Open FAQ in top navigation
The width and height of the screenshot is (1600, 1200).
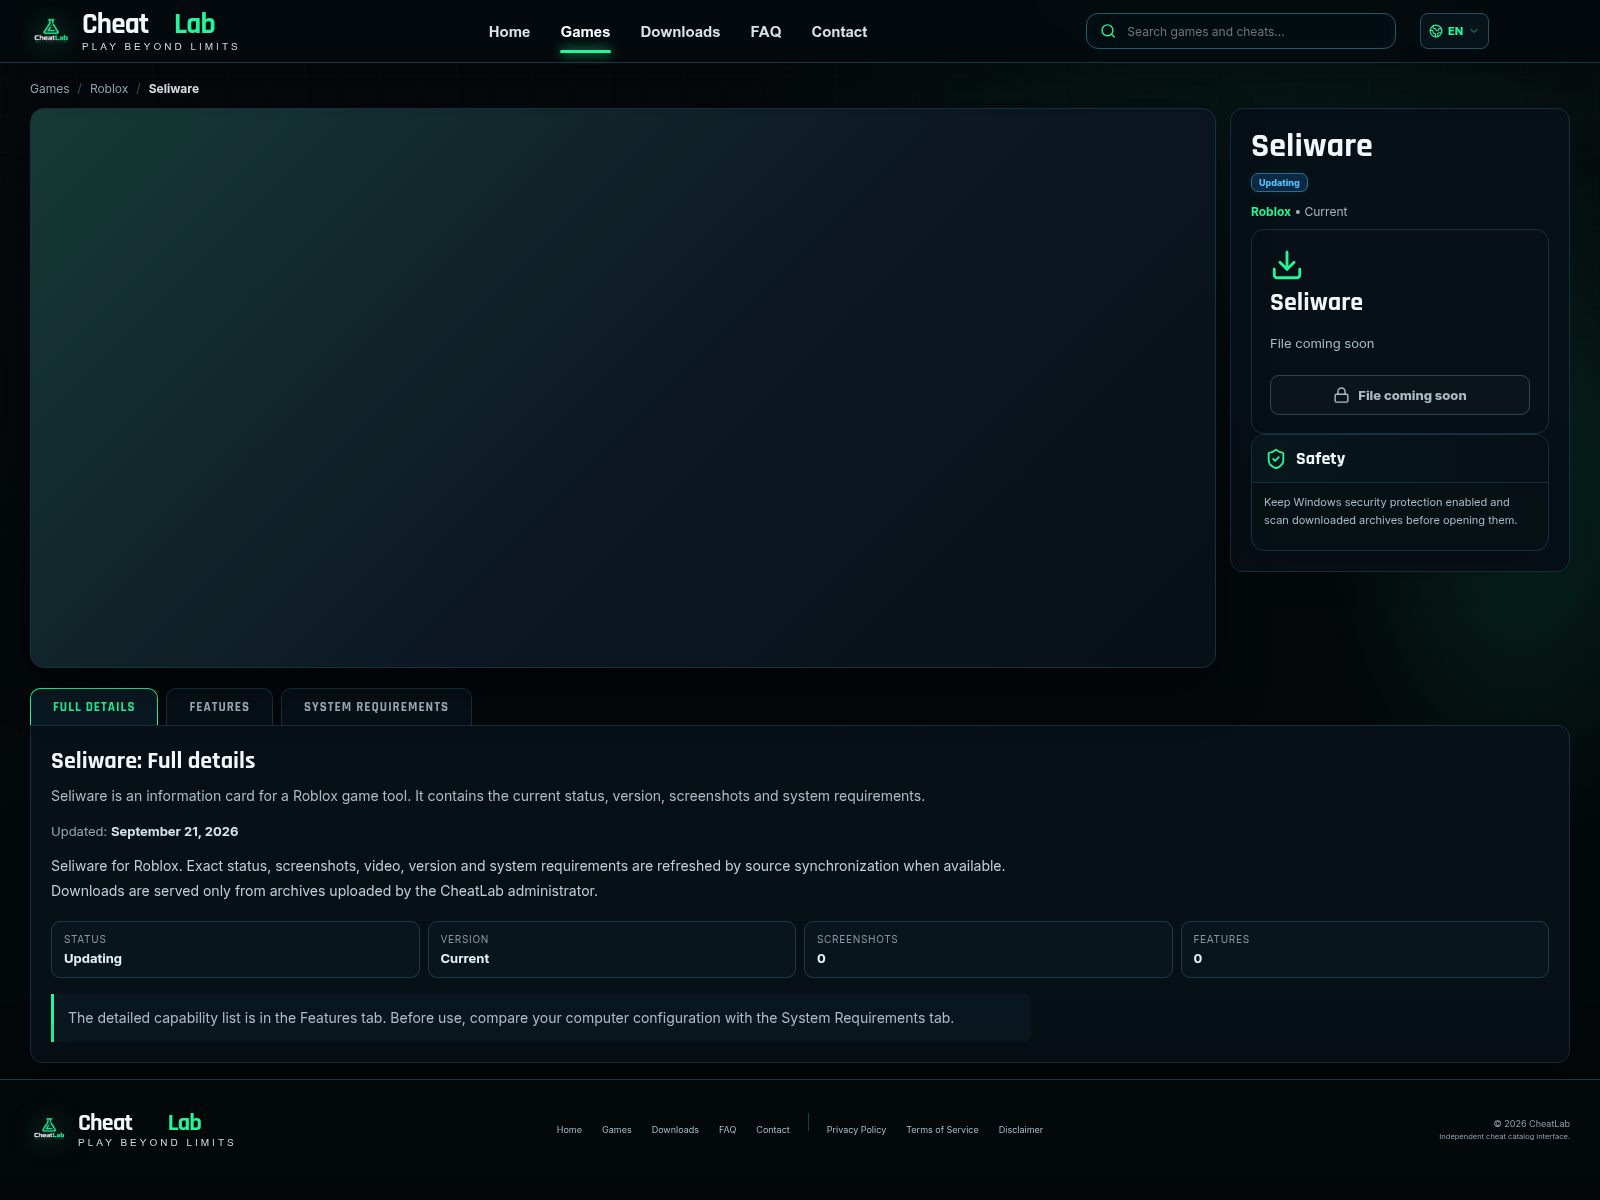click(766, 32)
